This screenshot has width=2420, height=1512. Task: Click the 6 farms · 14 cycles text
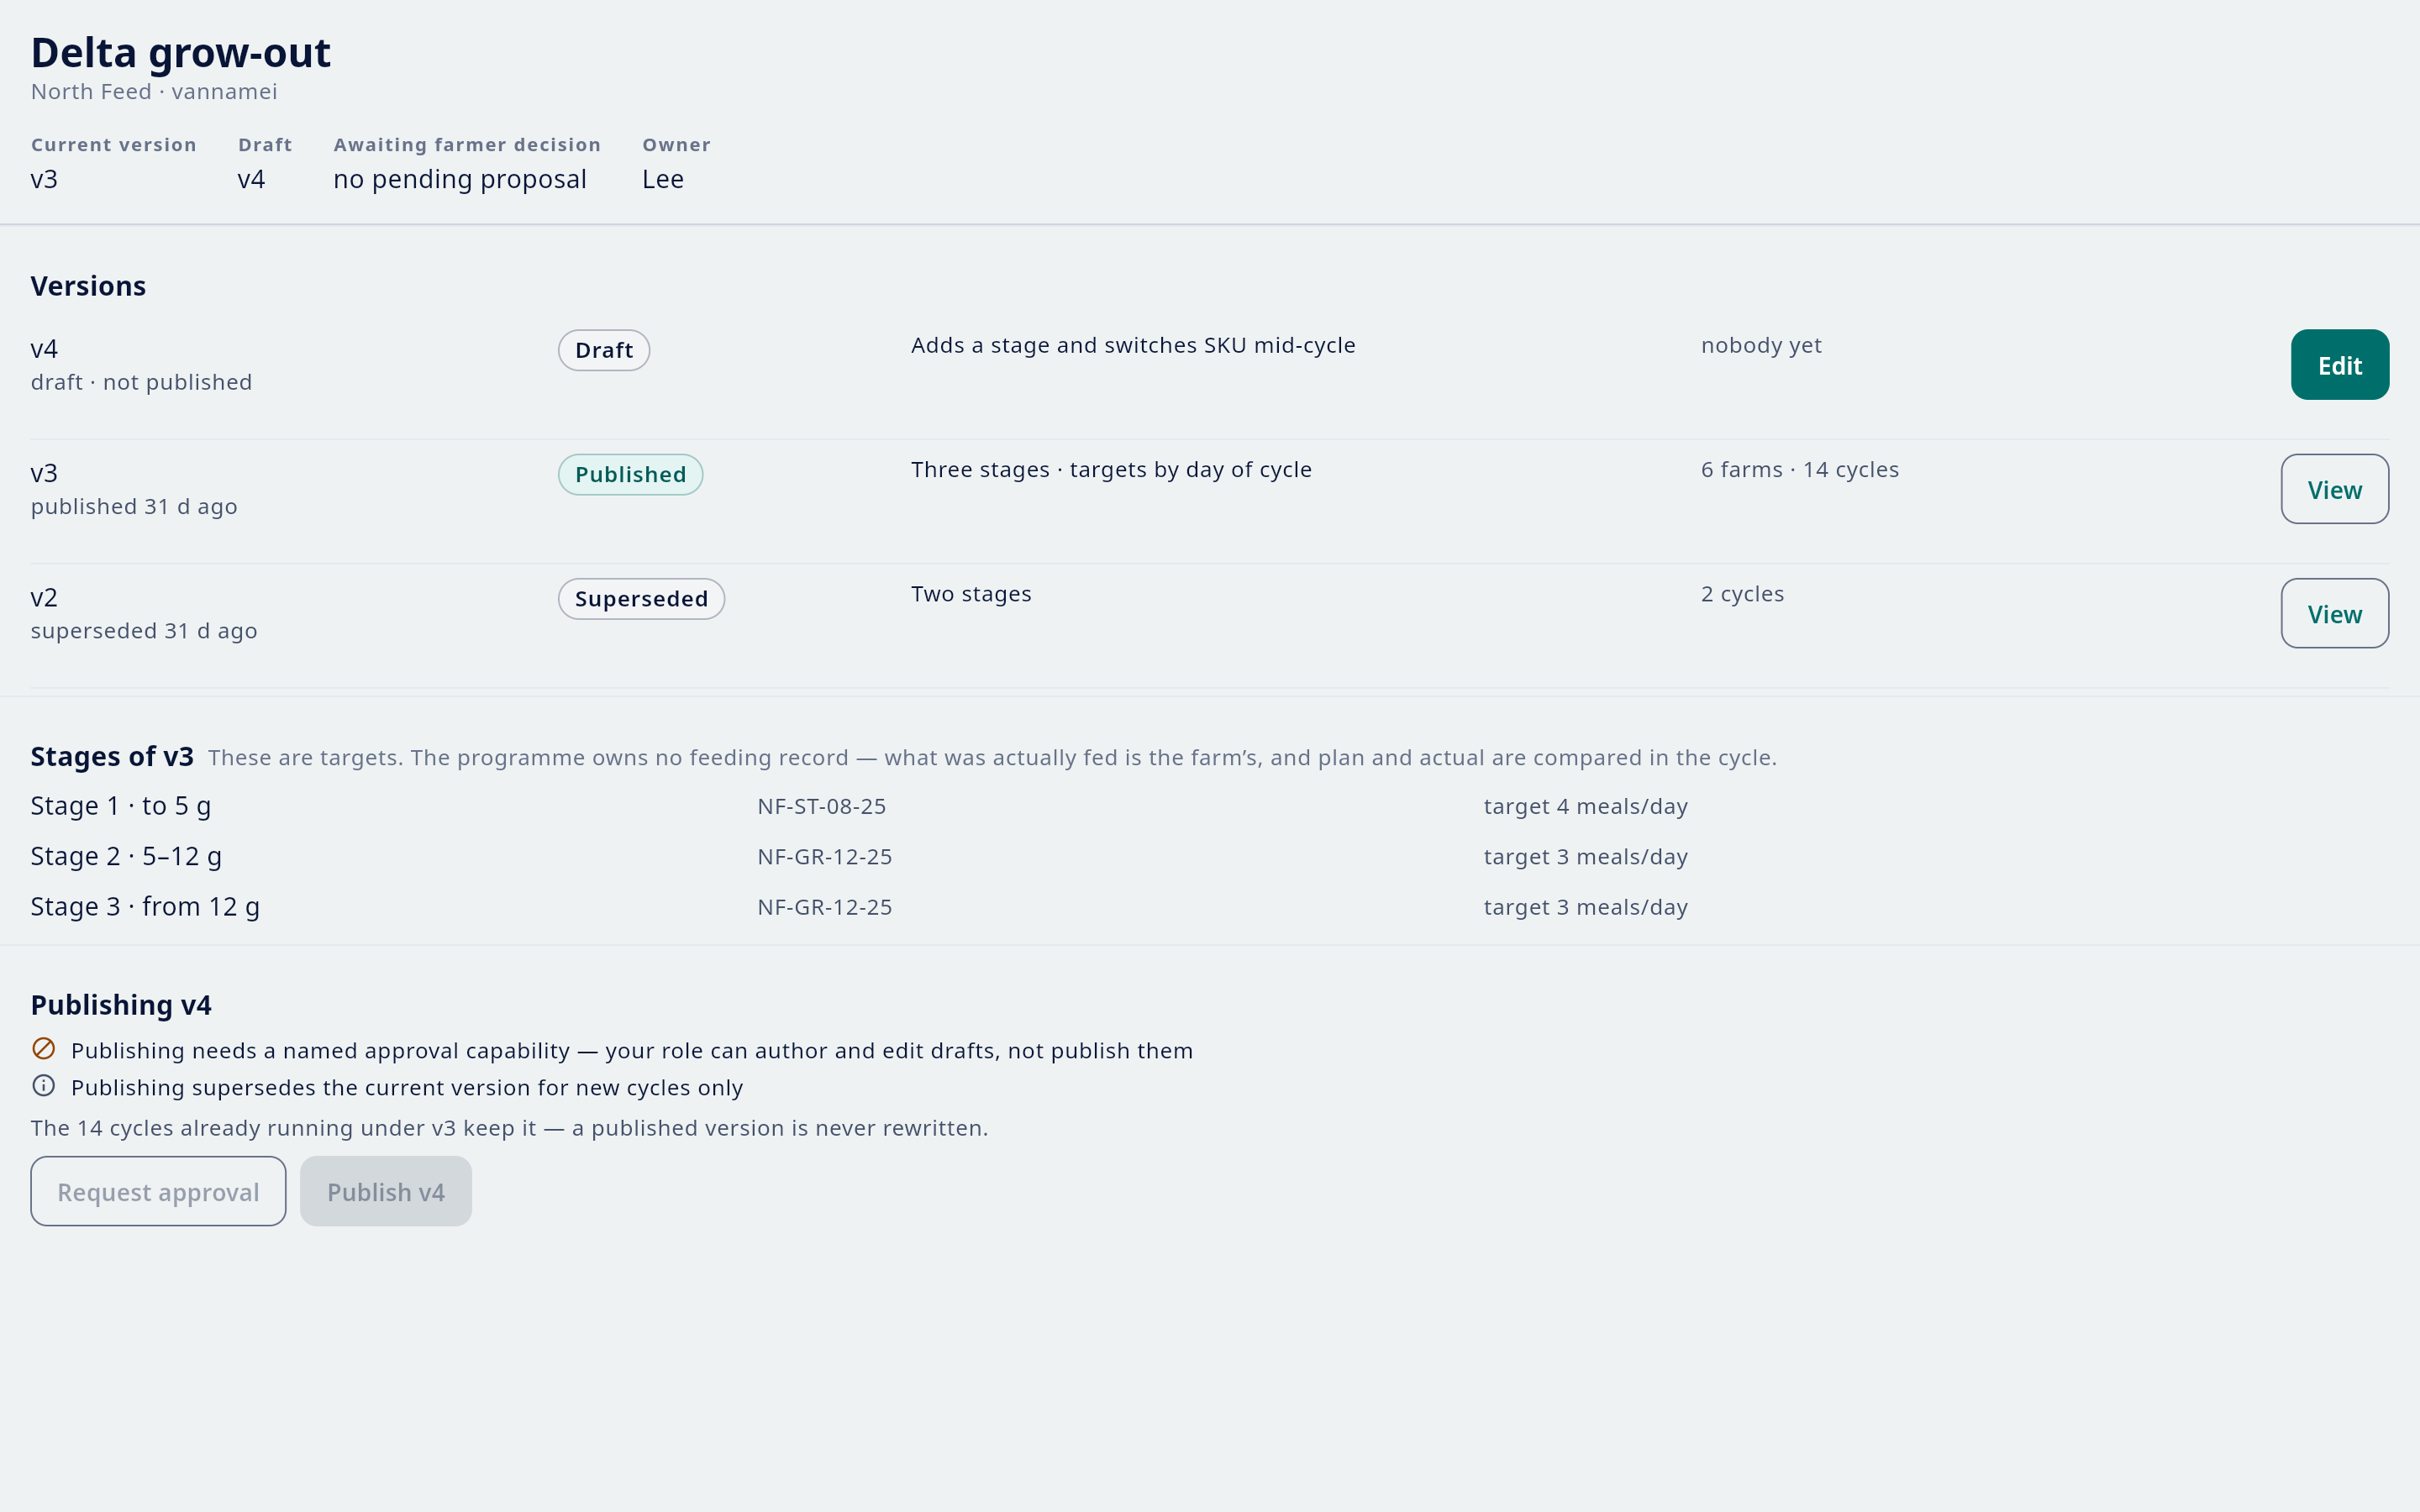(1799, 470)
